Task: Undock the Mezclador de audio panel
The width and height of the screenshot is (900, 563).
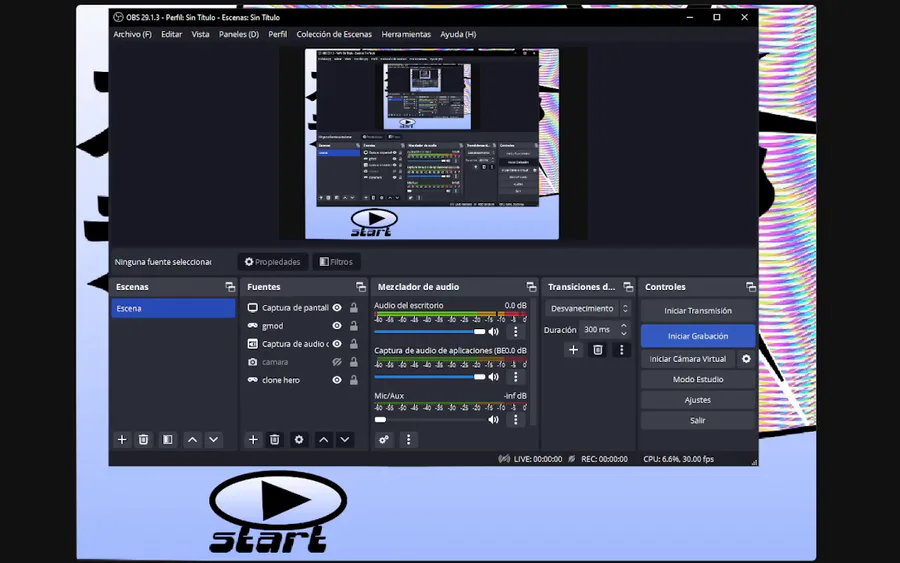Action: click(531, 286)
